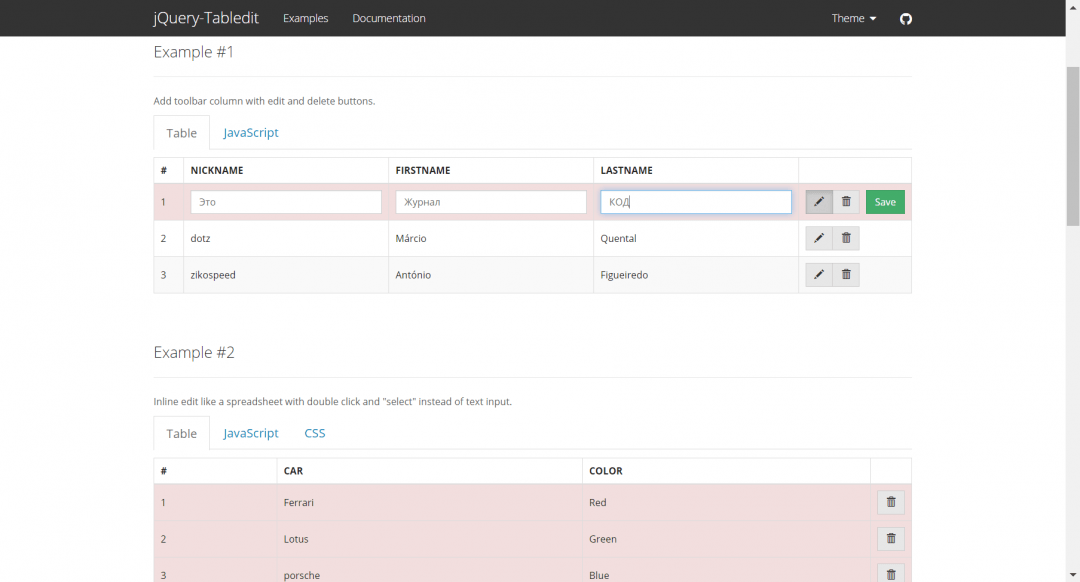1080x582 pixels.
Task: Delete the zikospeed row with trash icon
Action: 846,275
